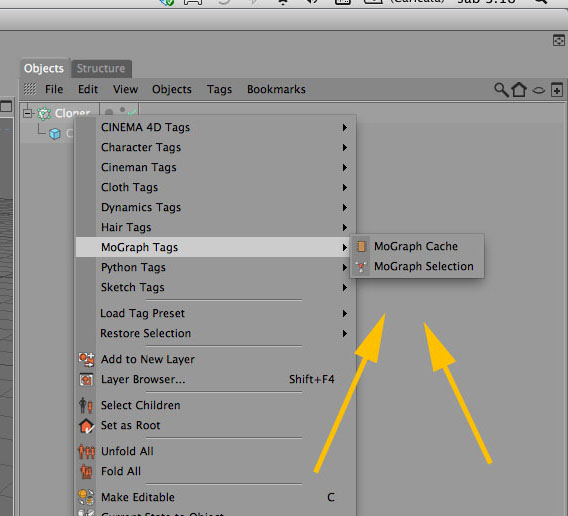This screenshot has width=568, height=516.
Task: Click the Select Children icon
Action: (x=86, y=405)
